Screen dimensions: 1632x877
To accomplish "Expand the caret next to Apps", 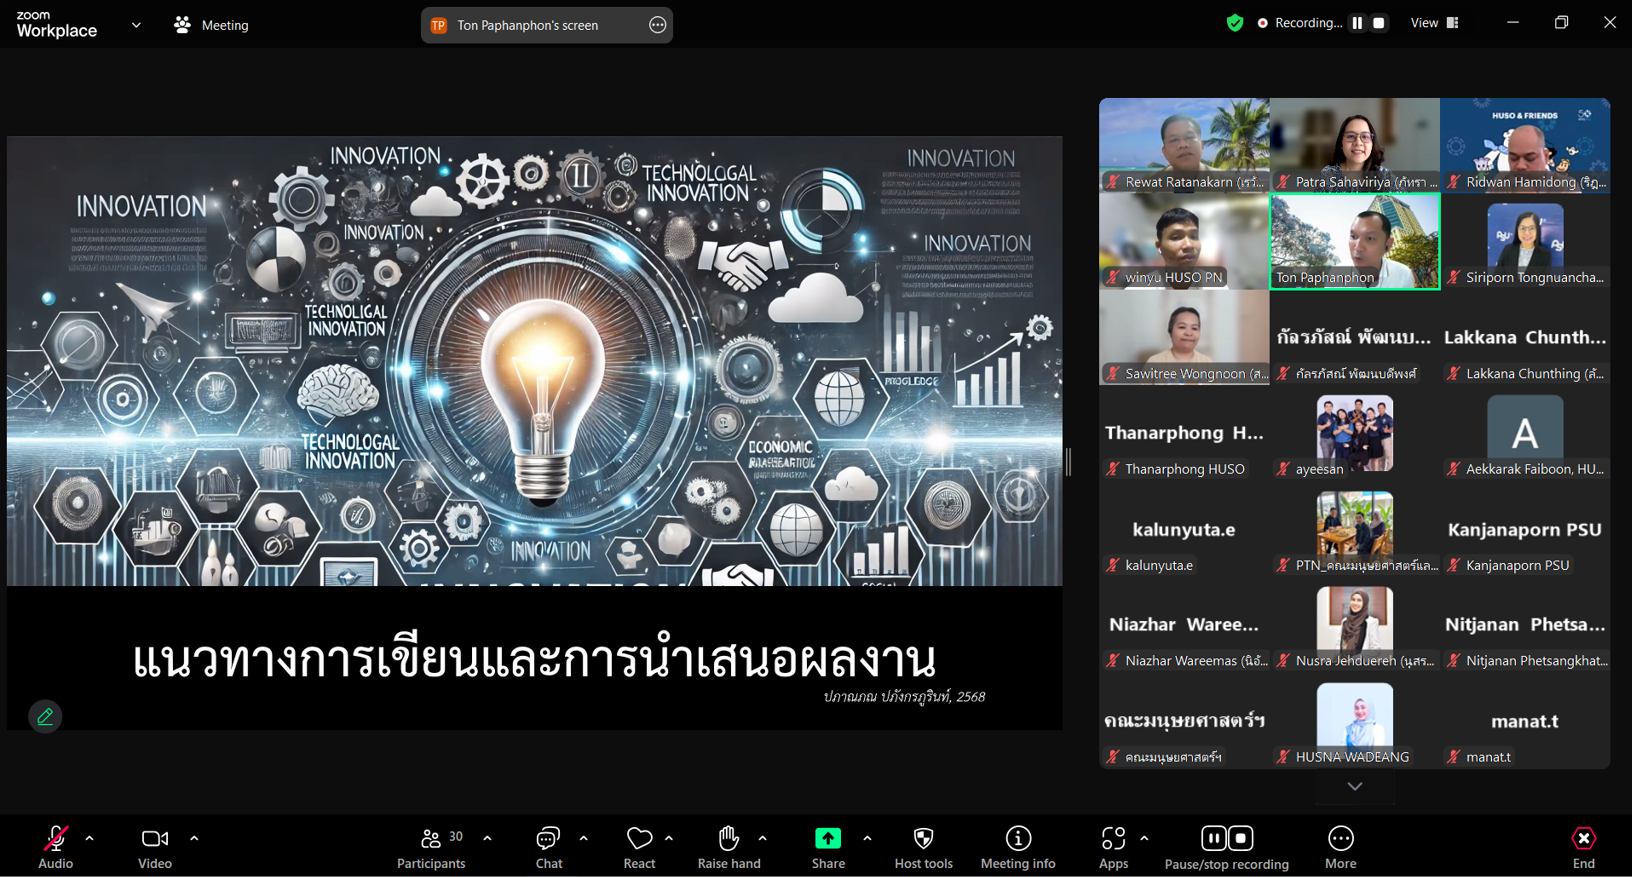I will (1144, 838).
